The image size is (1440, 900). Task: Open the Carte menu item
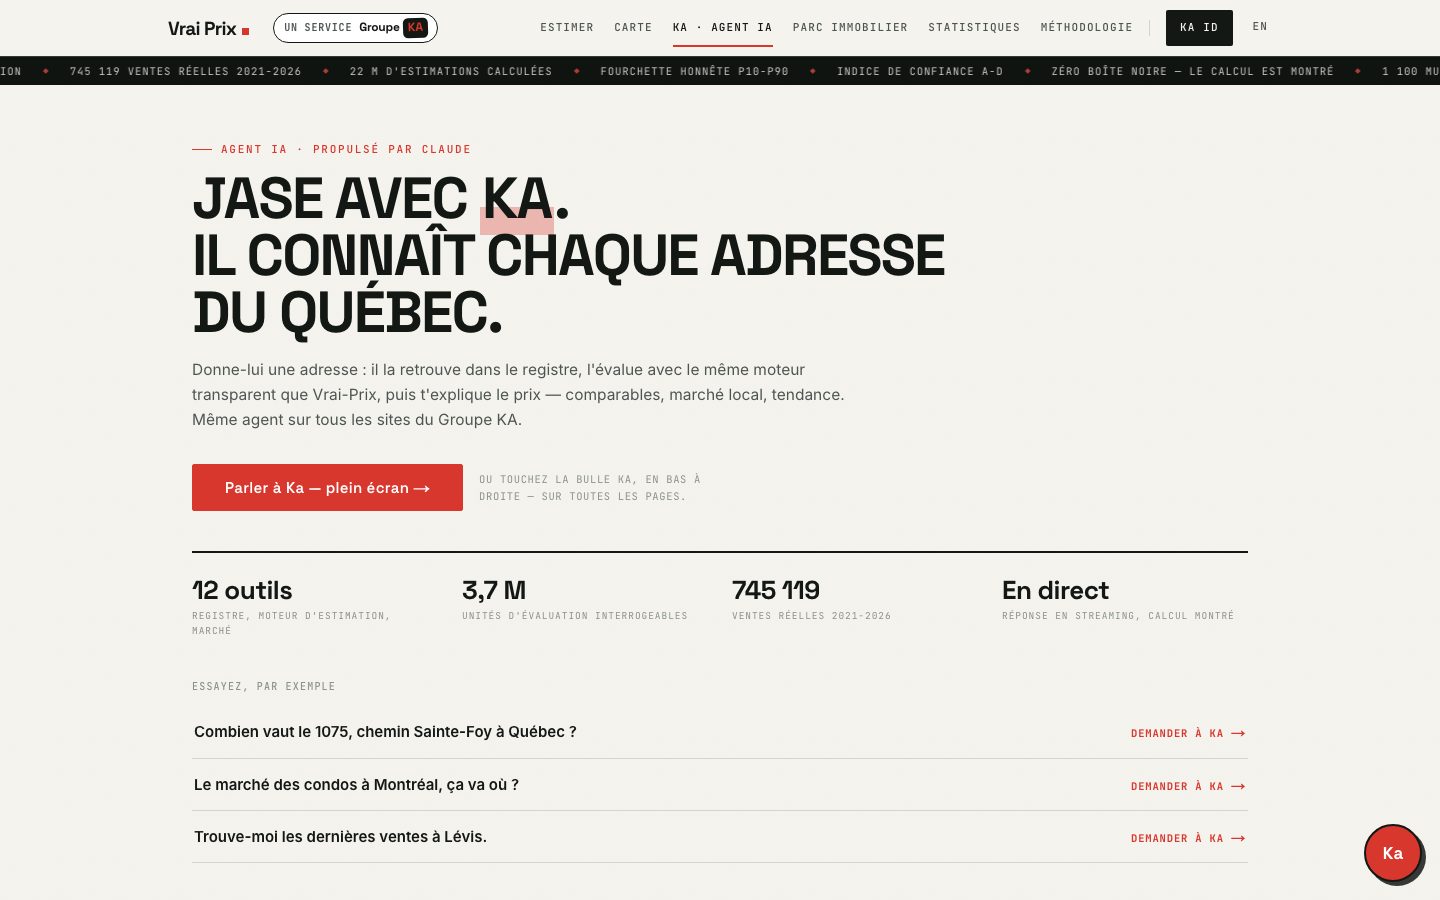633,27
